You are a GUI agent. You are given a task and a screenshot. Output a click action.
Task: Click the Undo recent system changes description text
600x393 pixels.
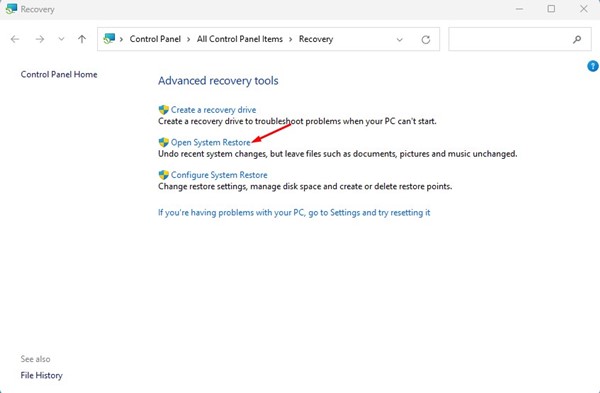coord(338,154)
